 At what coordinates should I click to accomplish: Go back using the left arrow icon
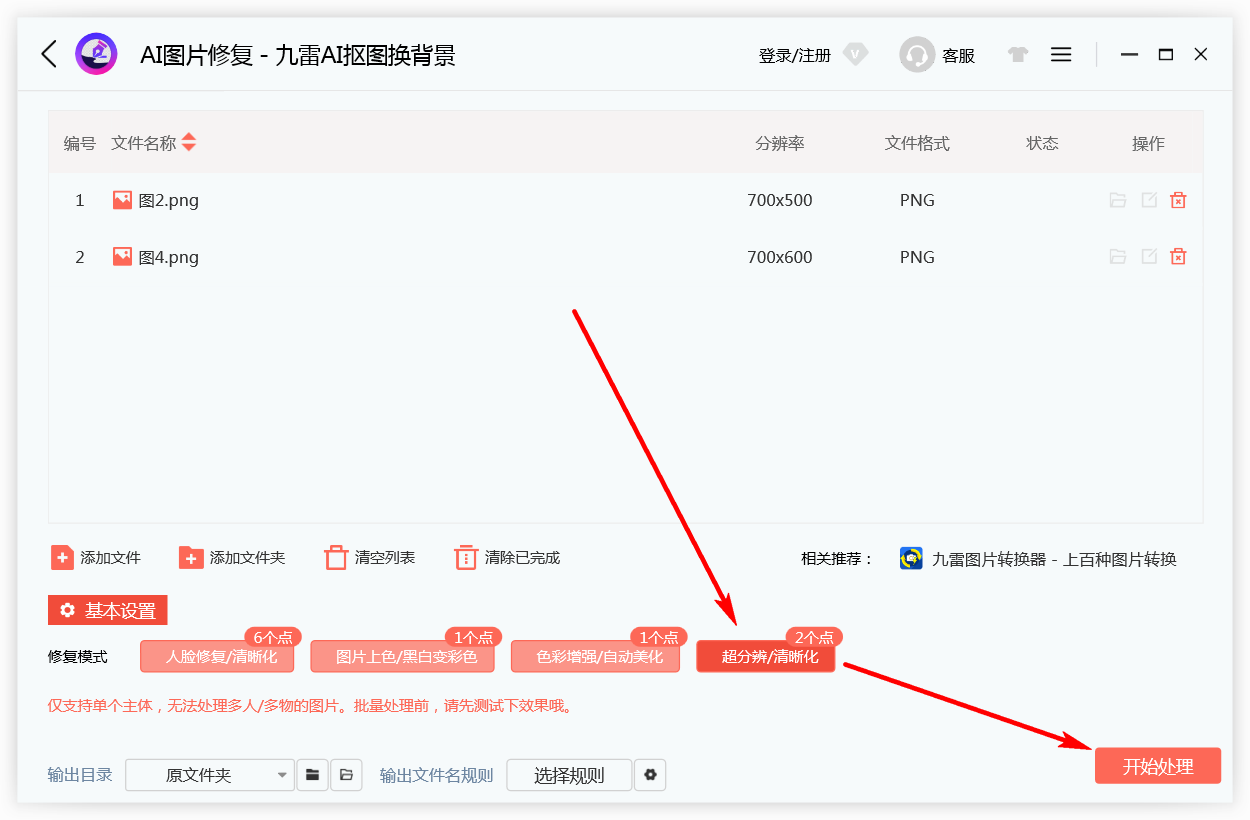point(49,54)
